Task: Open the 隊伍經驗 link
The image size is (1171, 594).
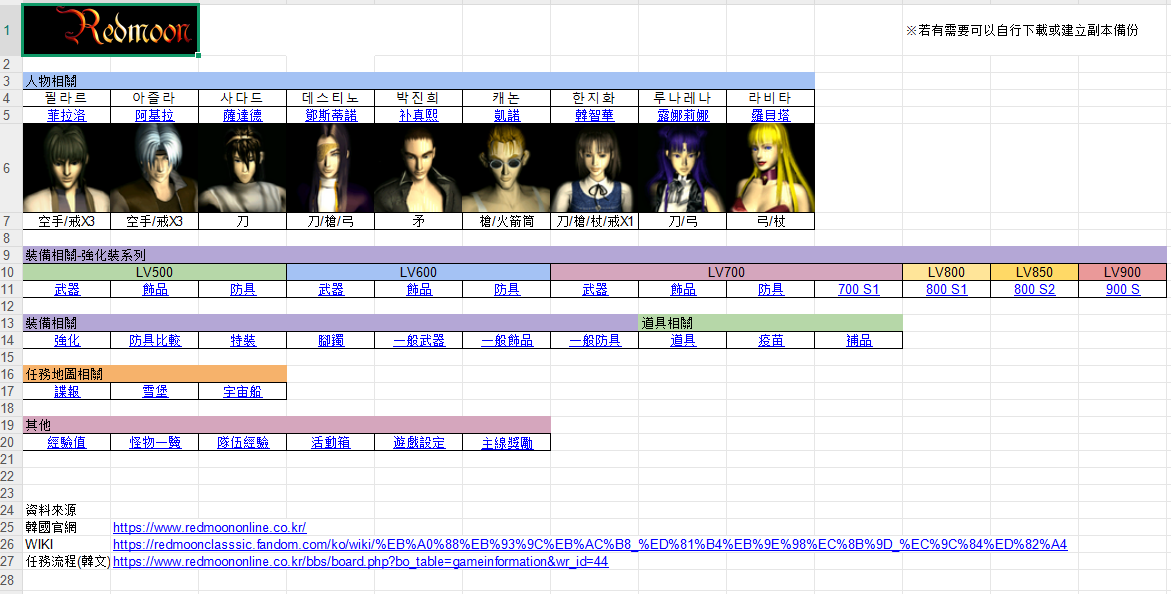Action: 243,442
